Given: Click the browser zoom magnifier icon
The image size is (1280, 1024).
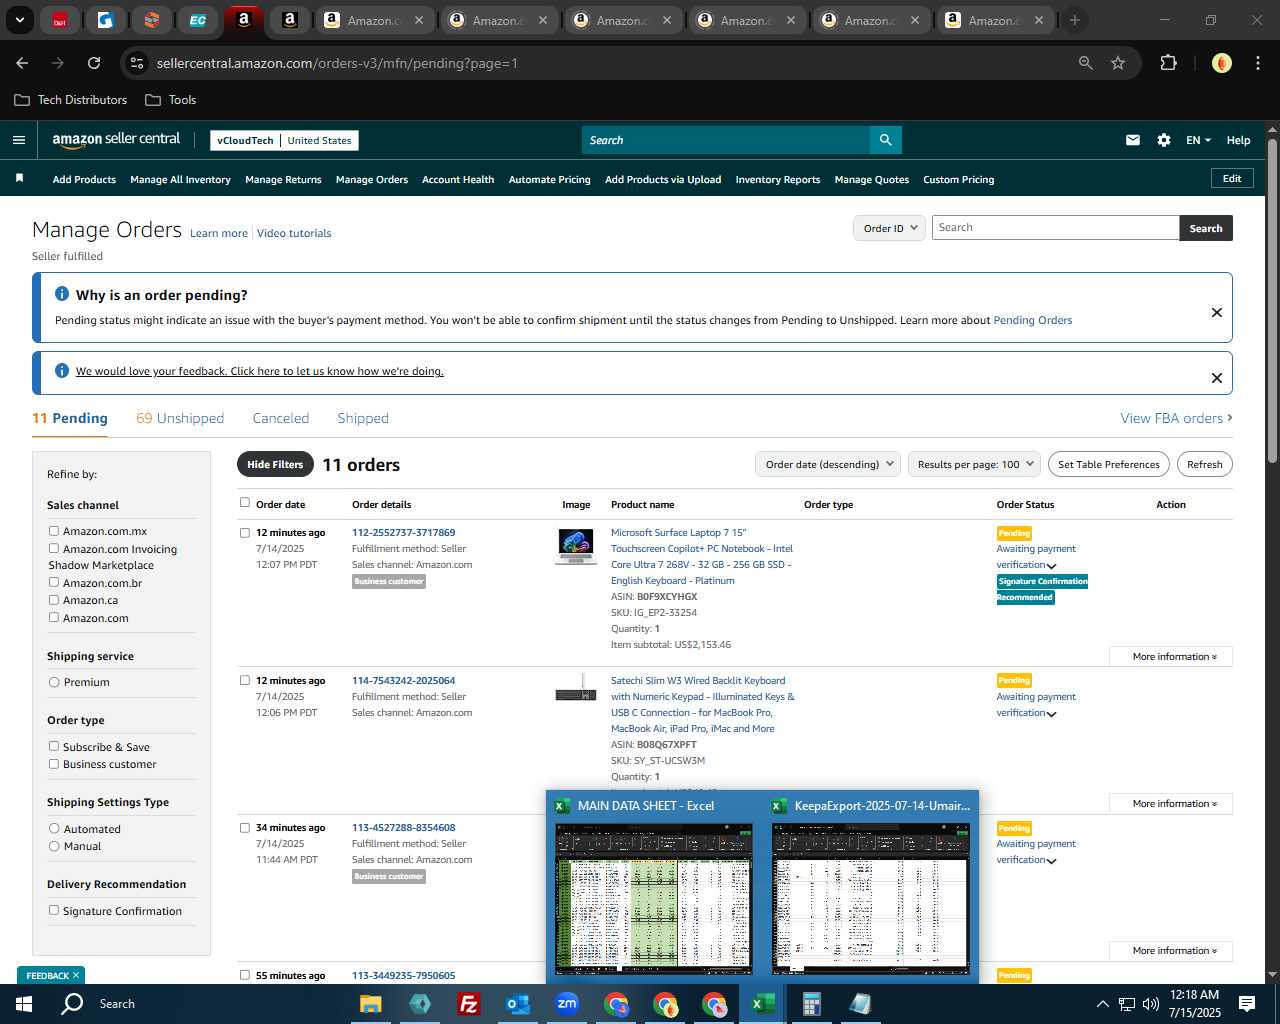Looking at the screenshot, I should (1086, 63).
